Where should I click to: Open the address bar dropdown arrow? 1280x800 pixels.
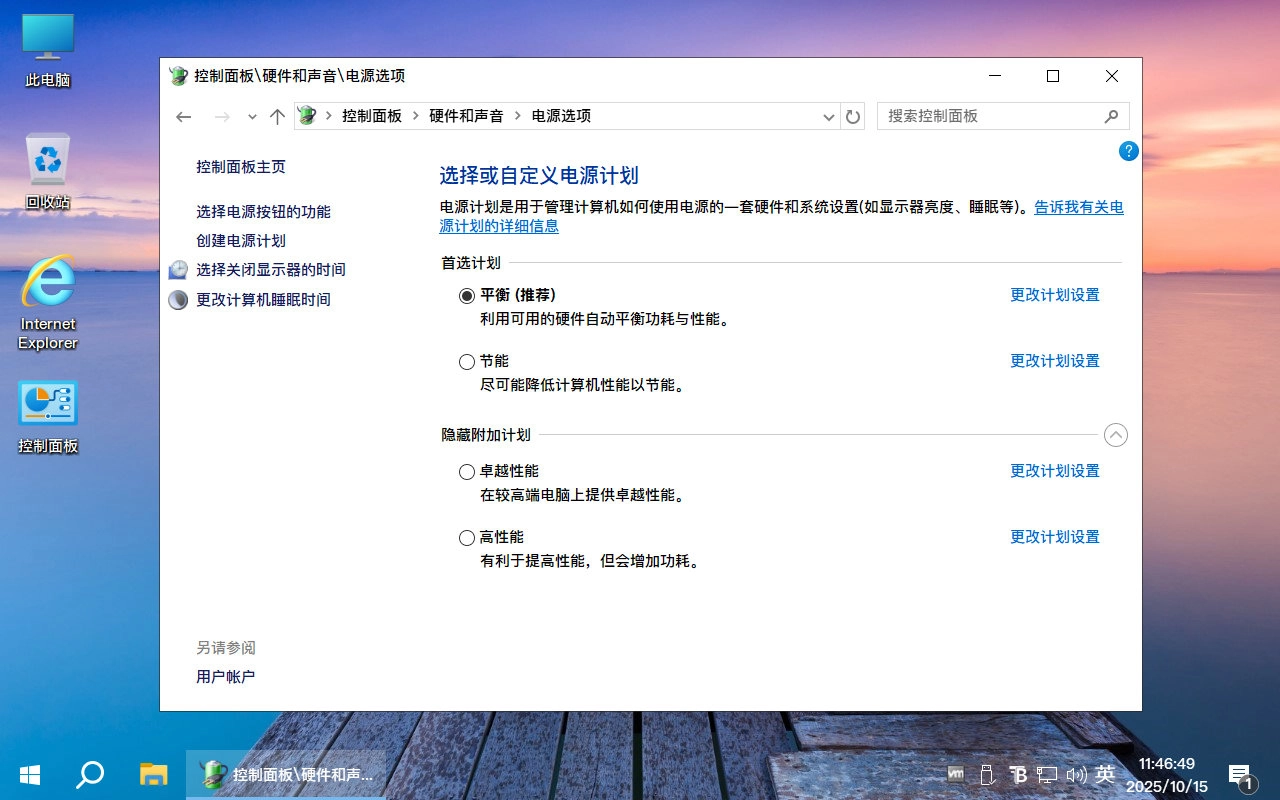coord(828,116)
